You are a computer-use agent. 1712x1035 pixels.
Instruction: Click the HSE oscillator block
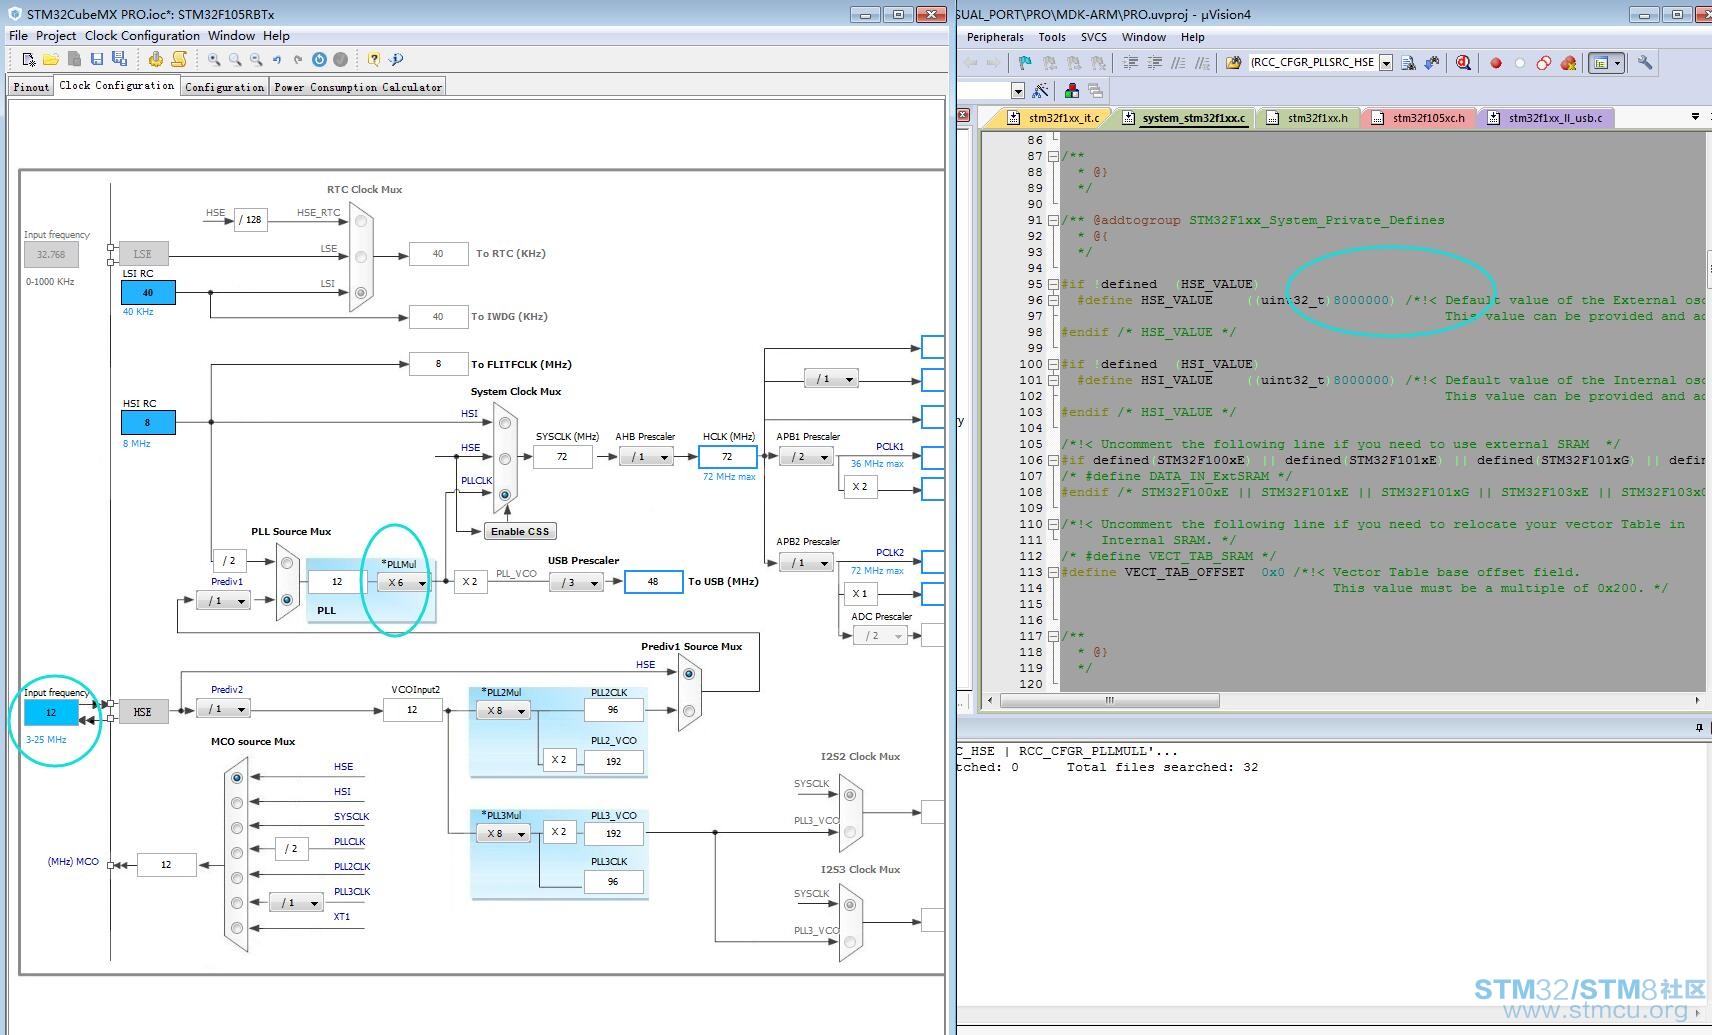click(x=143, y=712)
